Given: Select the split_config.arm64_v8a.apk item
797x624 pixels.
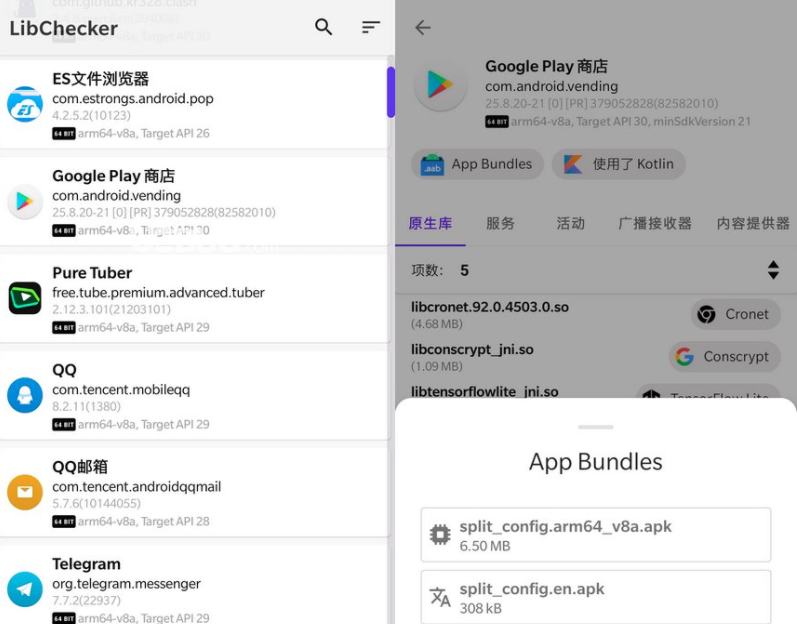Looking at the screenshot, I should tap(596, 535).
